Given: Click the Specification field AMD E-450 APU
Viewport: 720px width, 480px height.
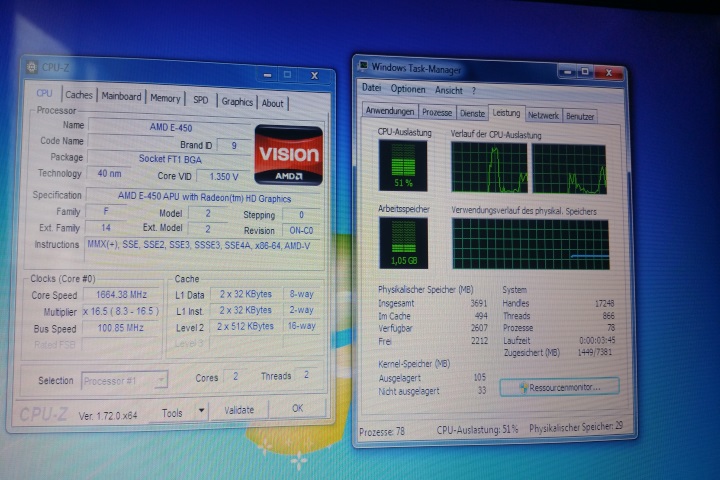Looking at the screenshot, I should 203,198.
